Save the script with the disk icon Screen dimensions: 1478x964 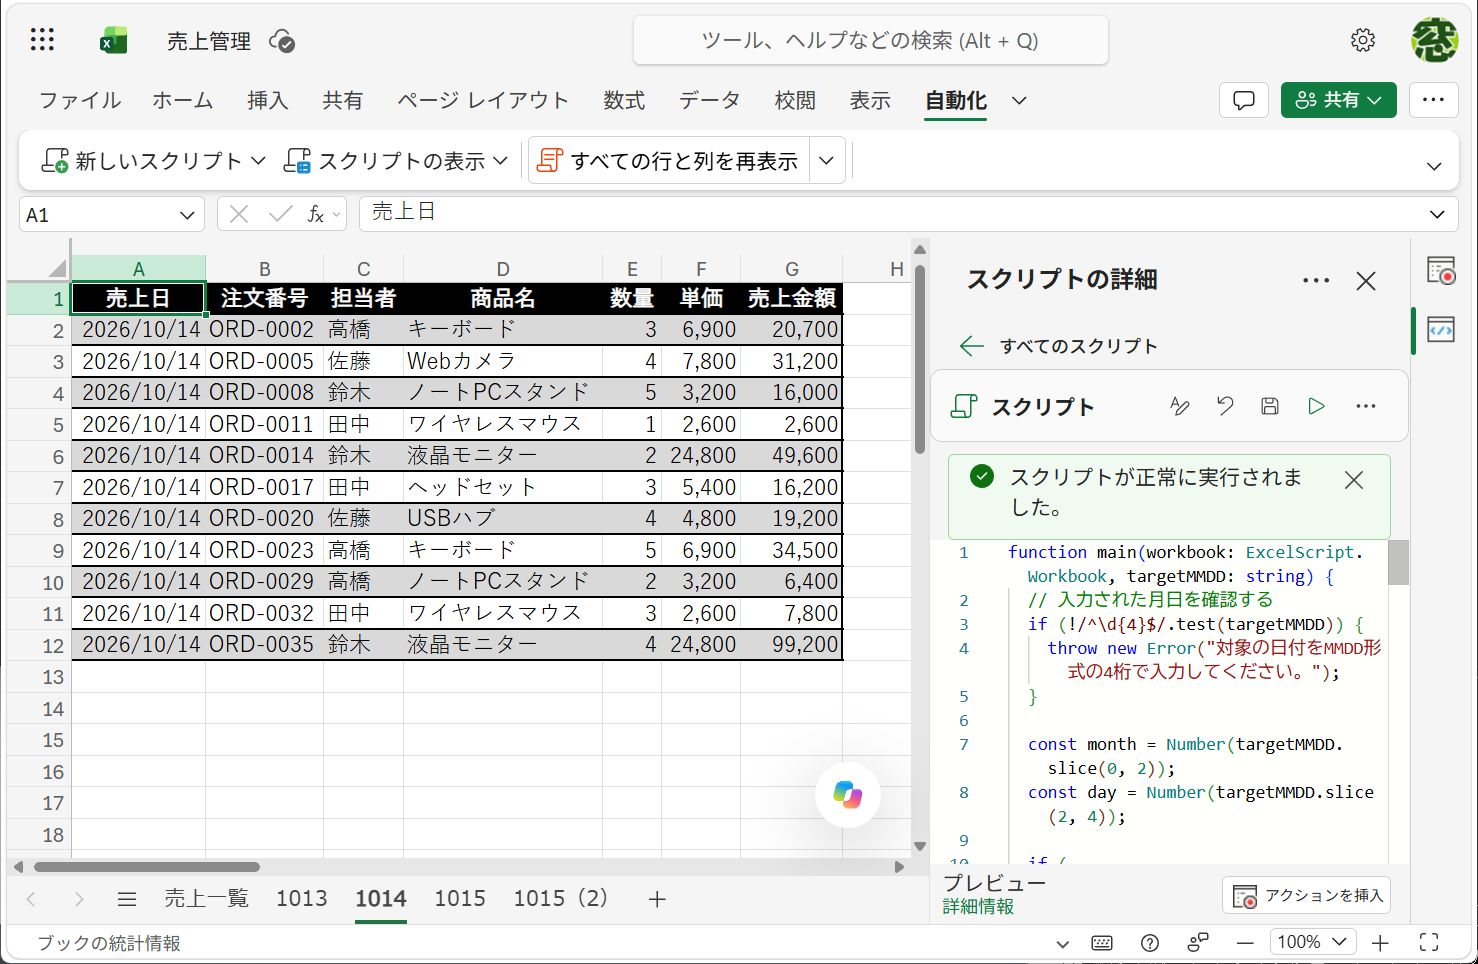1270,406
